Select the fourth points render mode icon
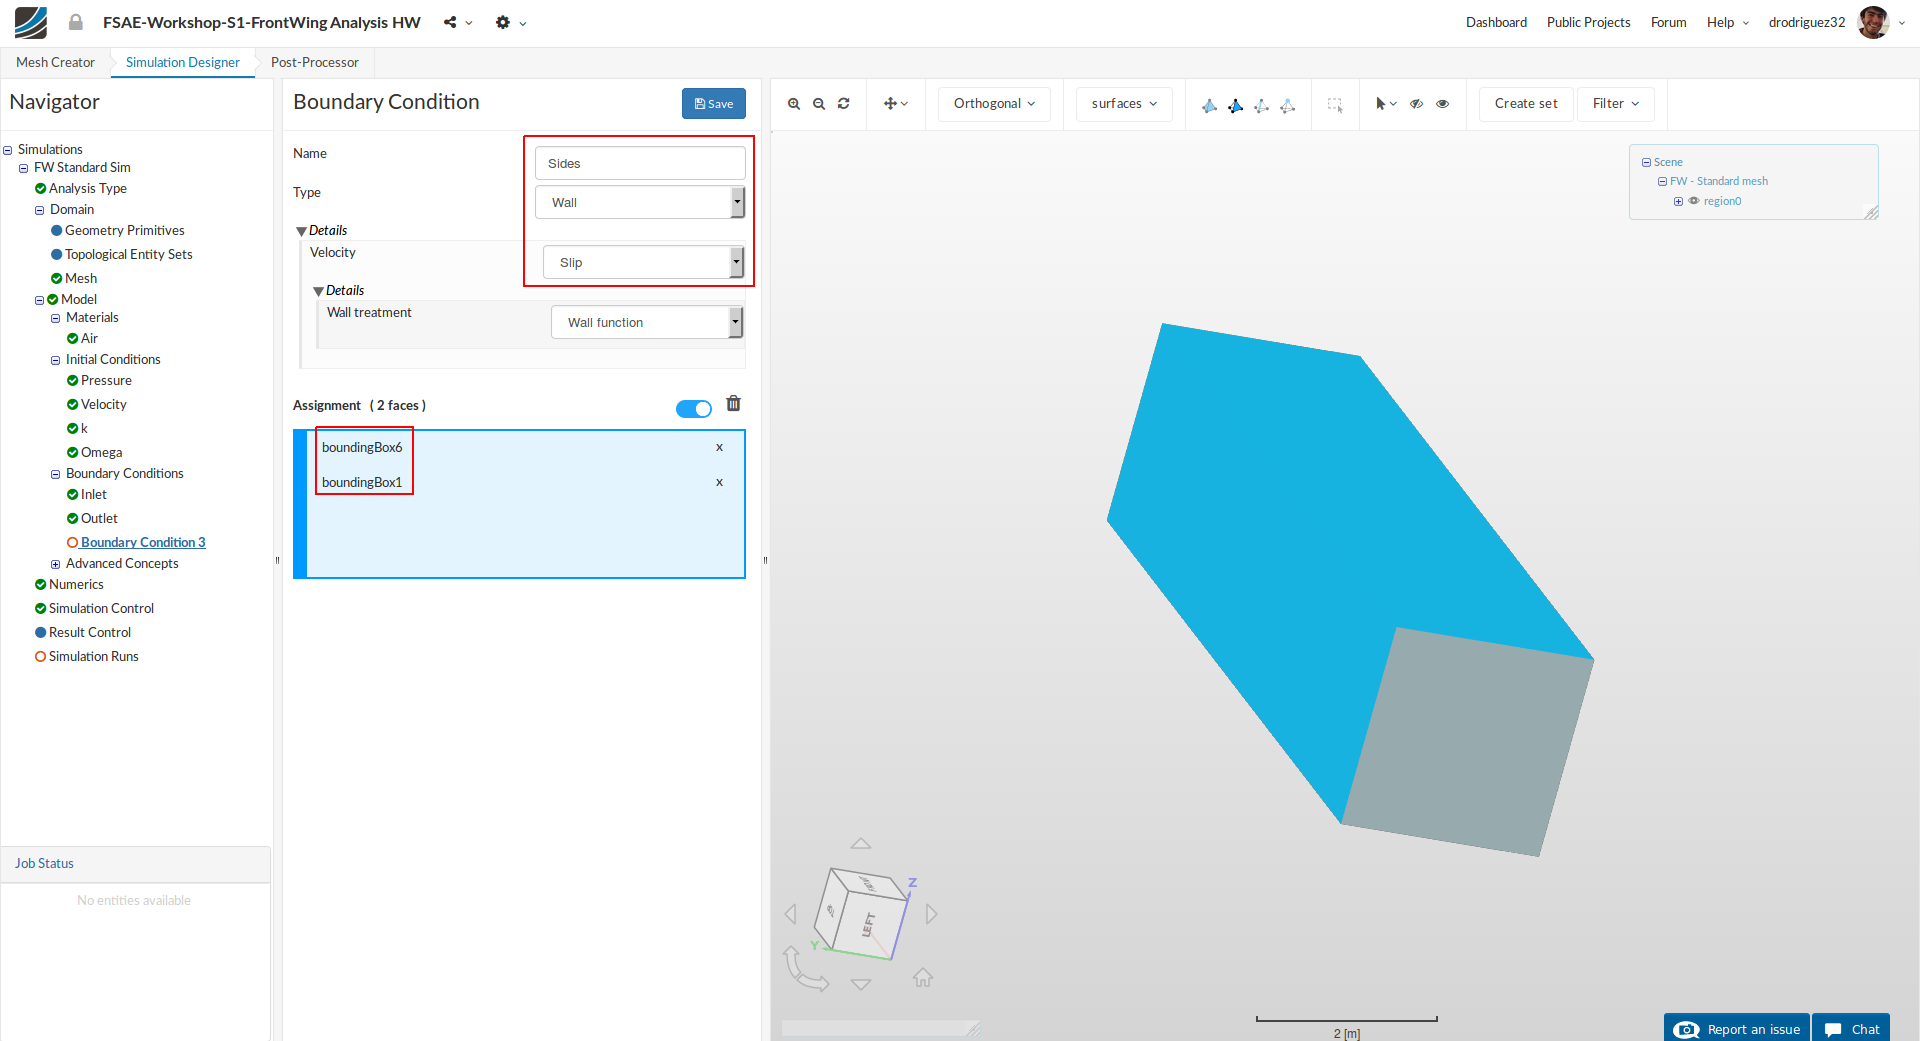This screenshot has height=1041, width=1920. [1288, 105]
